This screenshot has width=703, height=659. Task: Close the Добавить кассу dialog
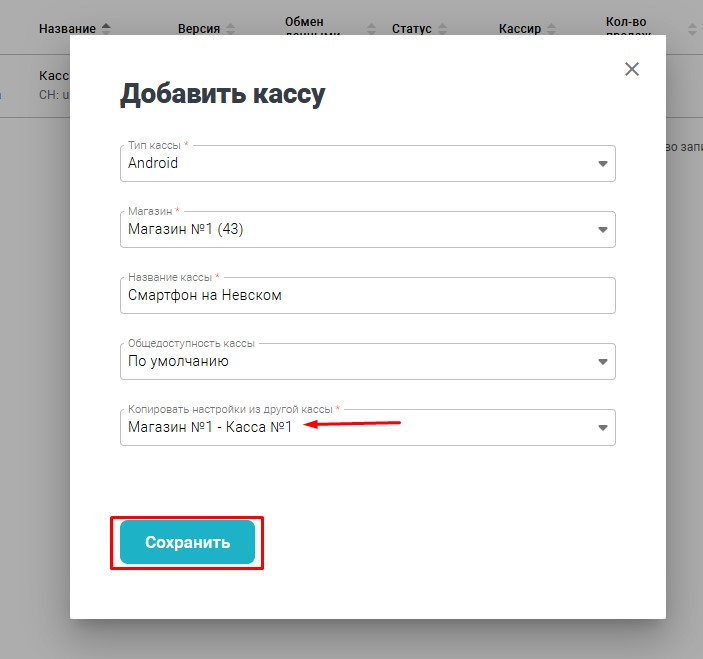pos(631,69)
